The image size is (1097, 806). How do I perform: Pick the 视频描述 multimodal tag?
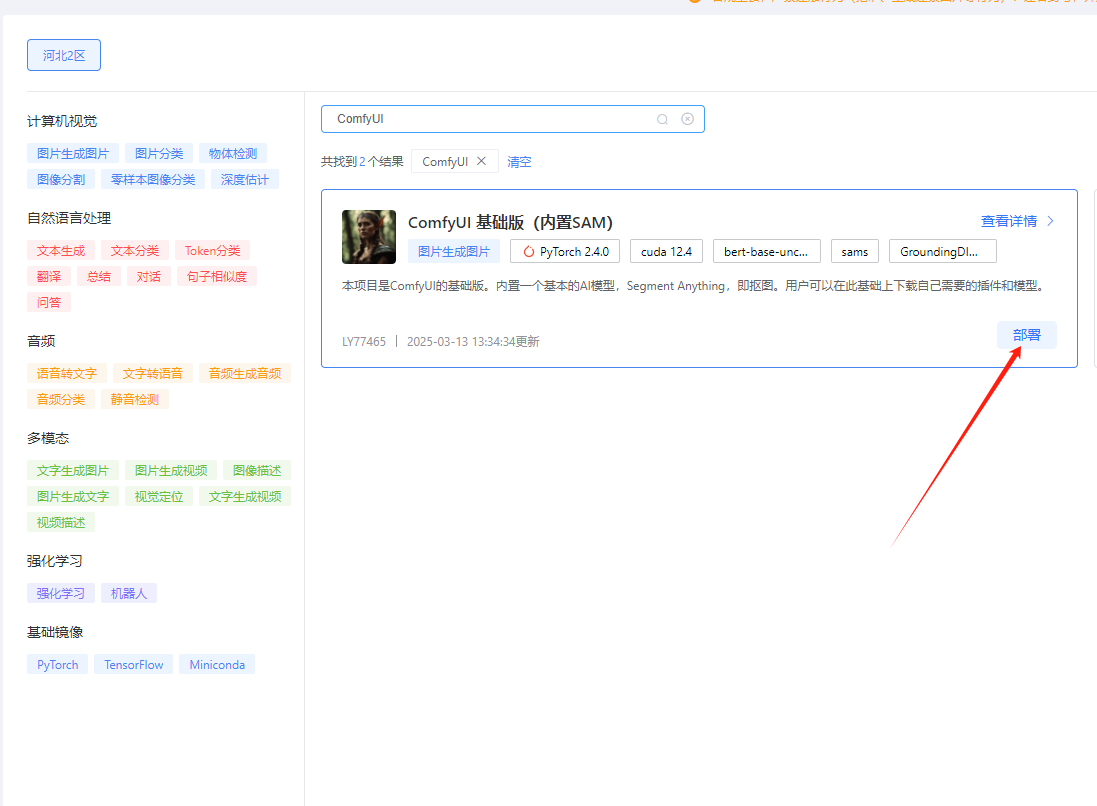coord(61,522)
